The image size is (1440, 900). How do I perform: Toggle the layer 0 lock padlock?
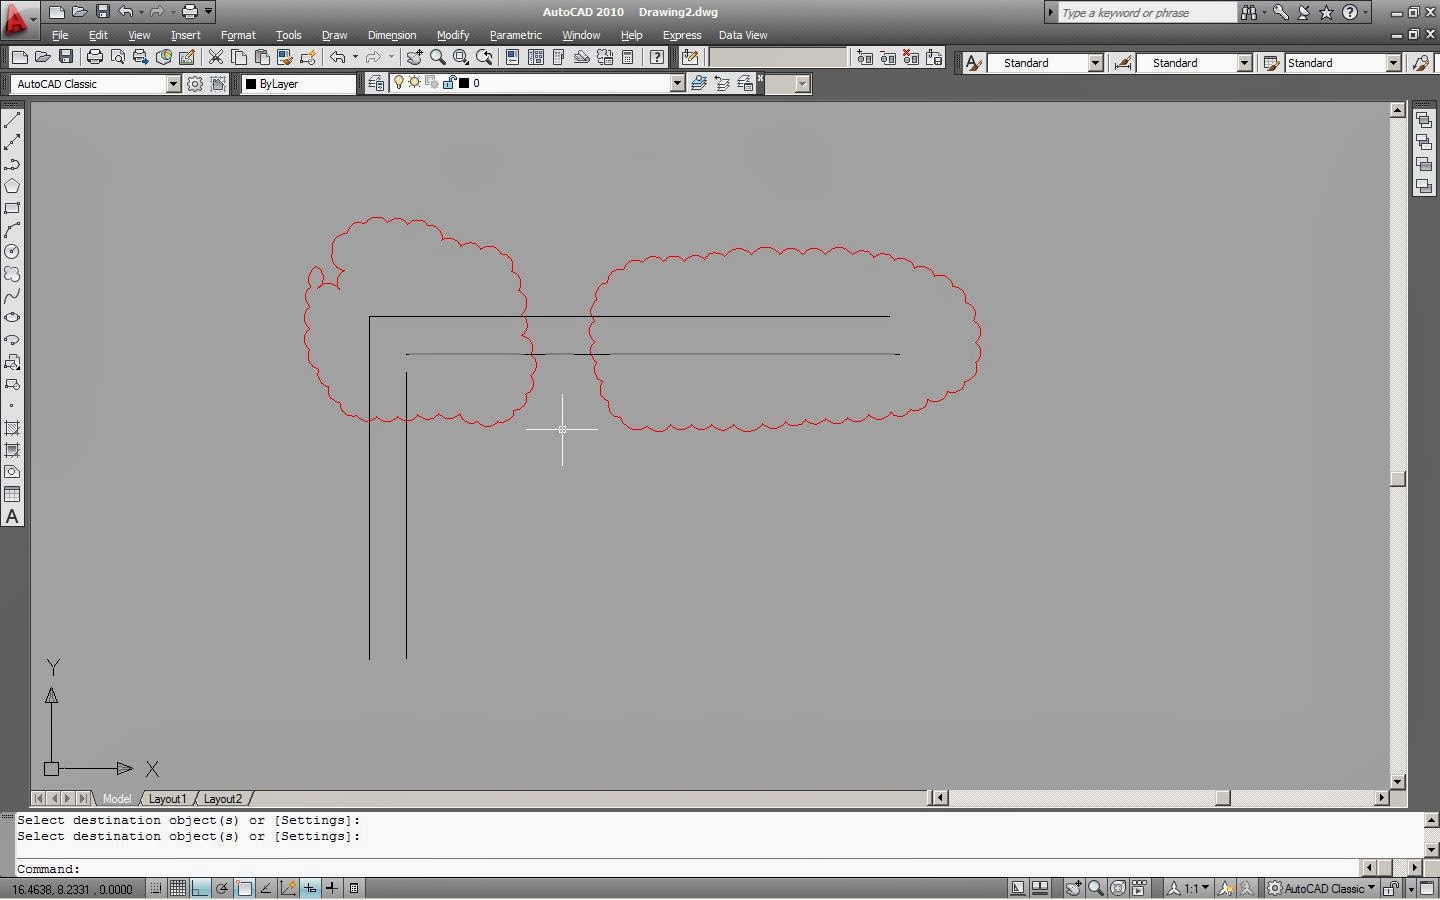coord(448,82)
